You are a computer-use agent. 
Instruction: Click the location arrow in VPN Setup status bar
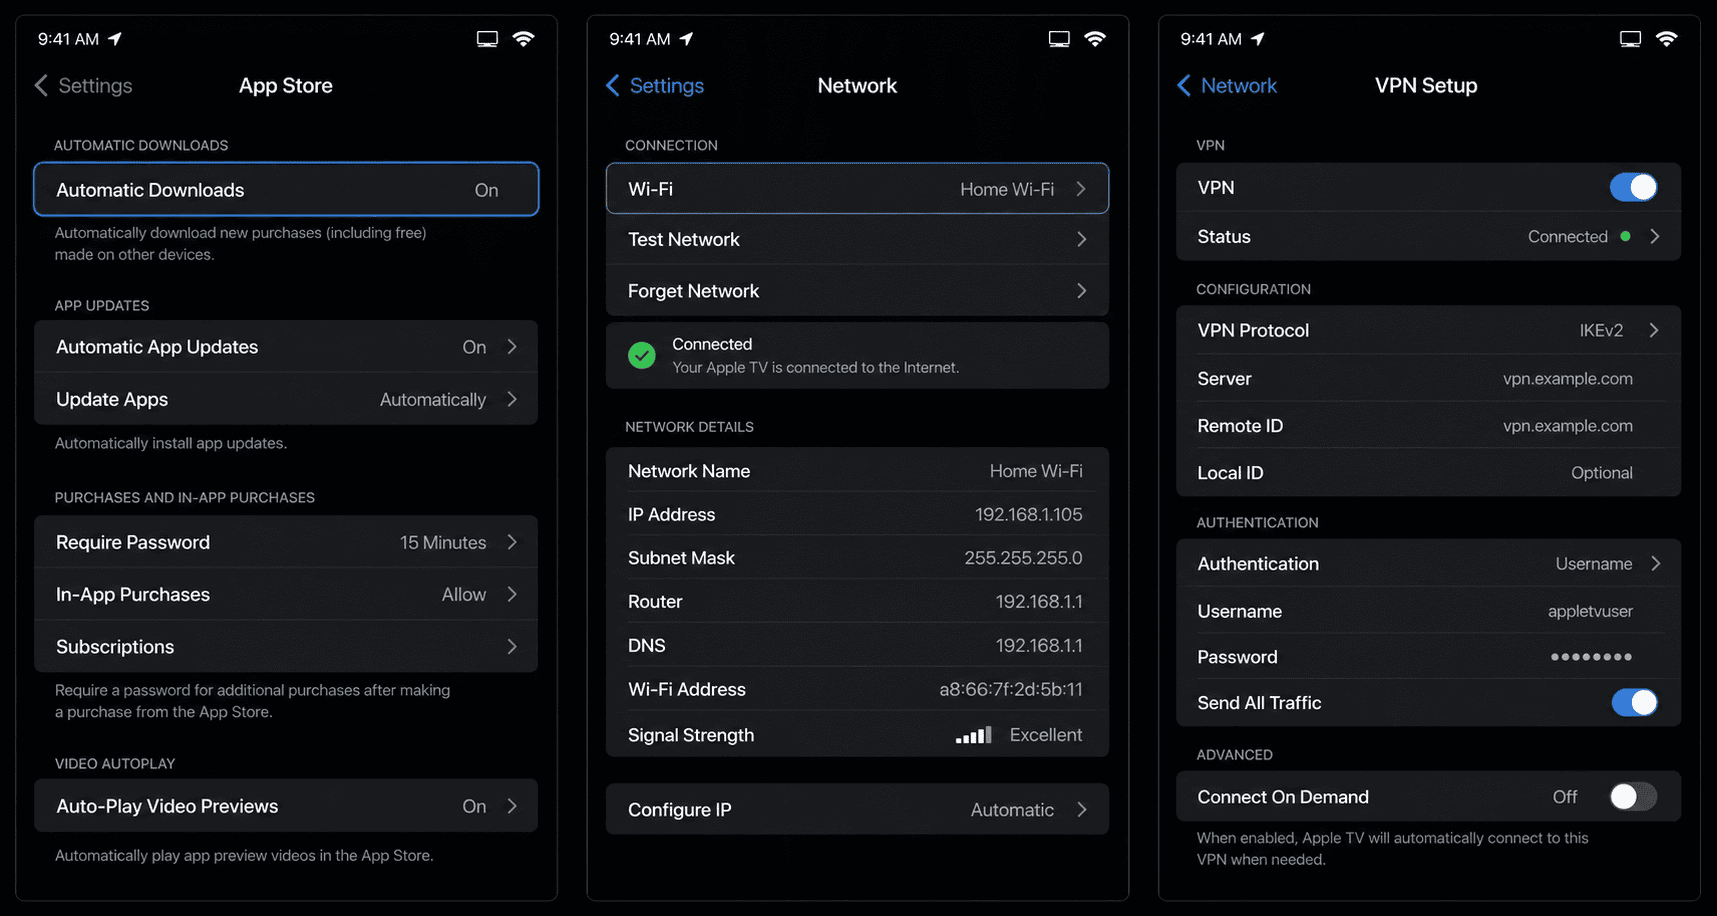1258,39
